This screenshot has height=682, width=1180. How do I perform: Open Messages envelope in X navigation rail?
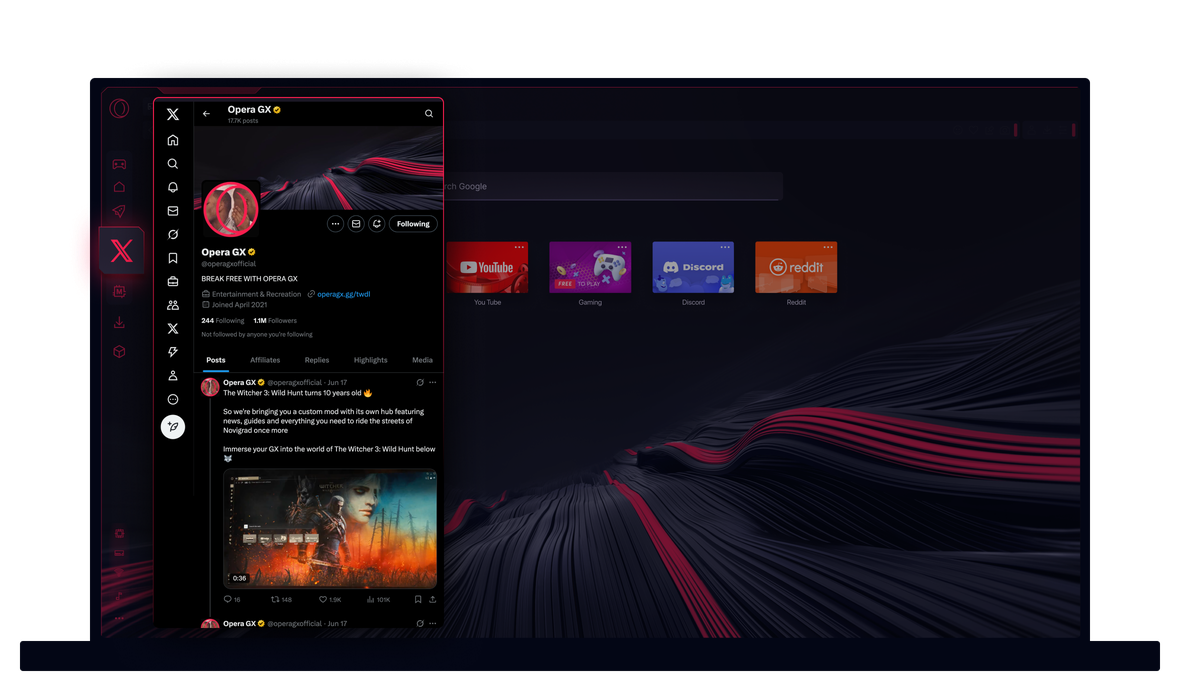click(172, 211)
